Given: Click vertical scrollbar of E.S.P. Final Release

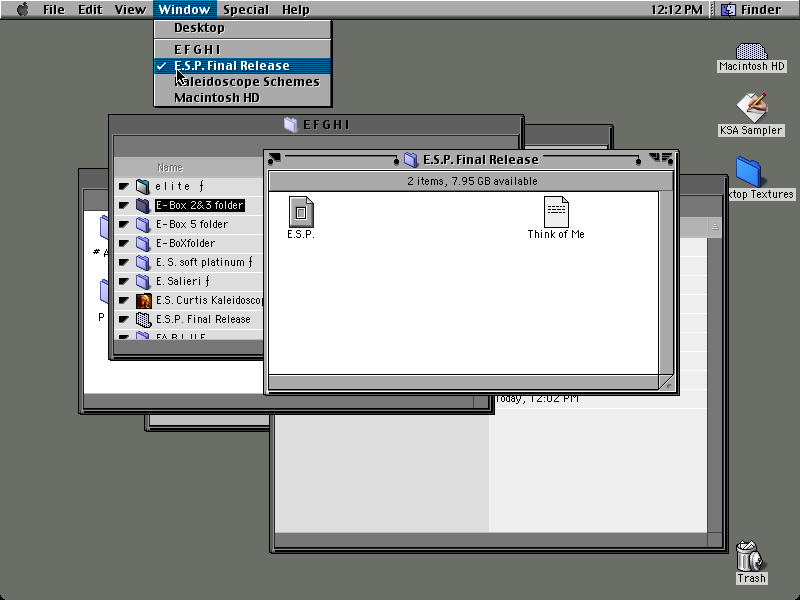Looking at the screenshot, I should coord(666,283).
